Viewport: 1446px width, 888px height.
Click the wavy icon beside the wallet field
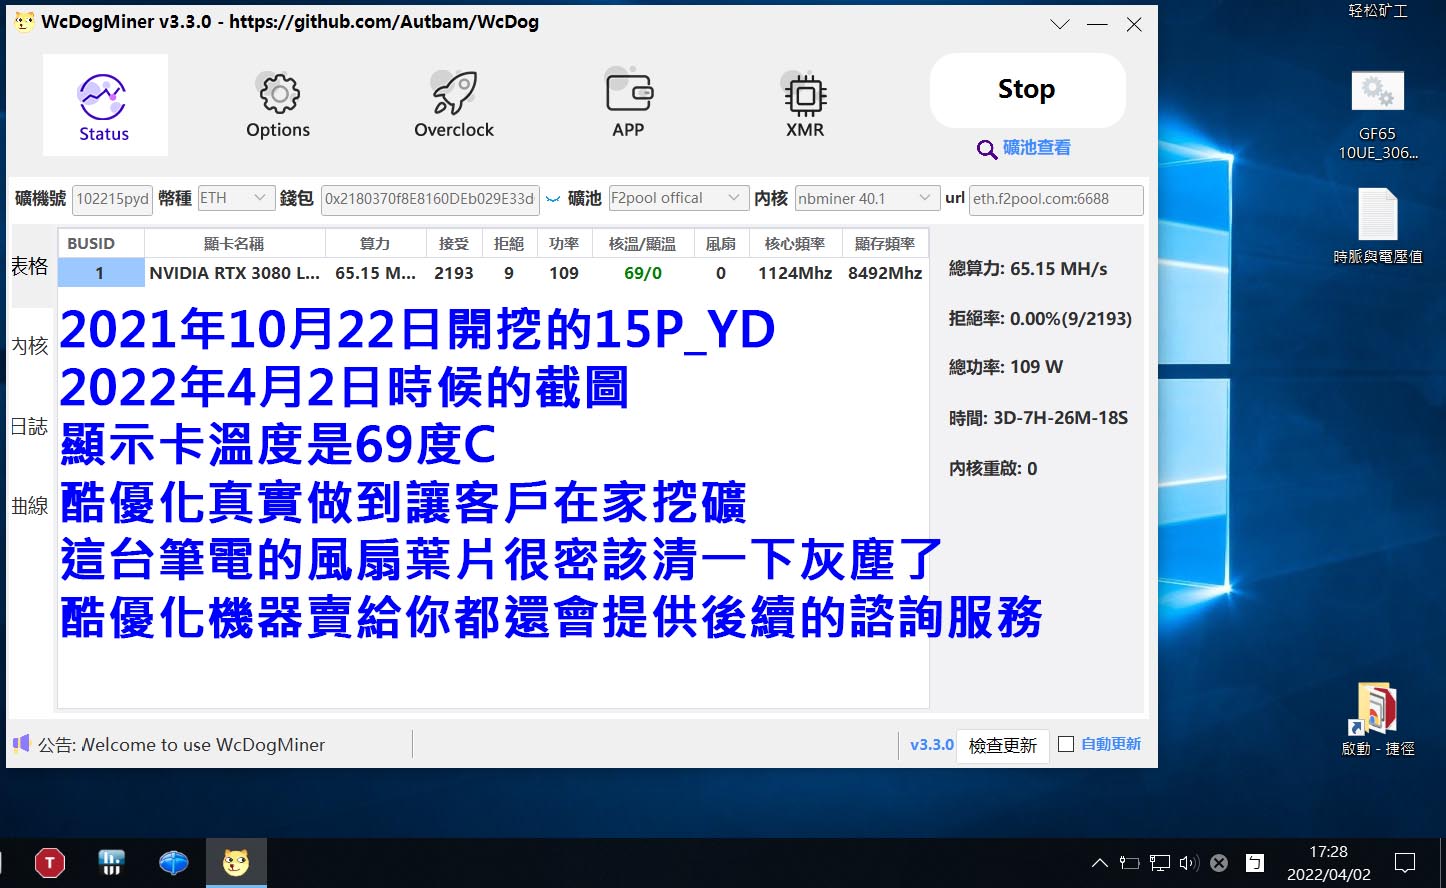(x=553, y=199)
